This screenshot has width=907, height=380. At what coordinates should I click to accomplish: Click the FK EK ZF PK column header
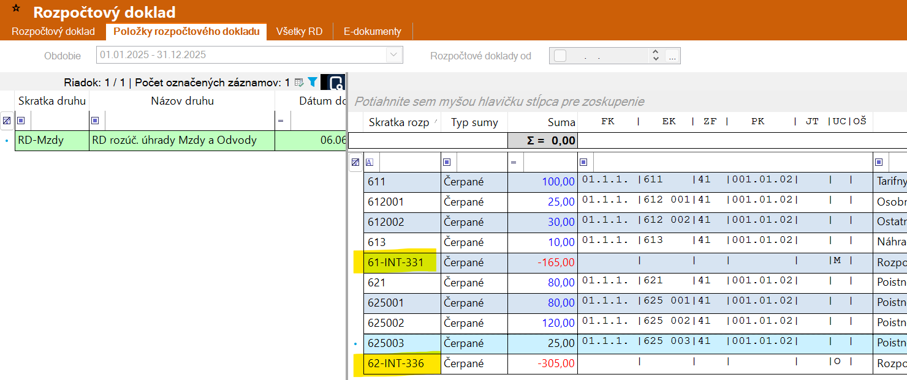pos(725,122)
